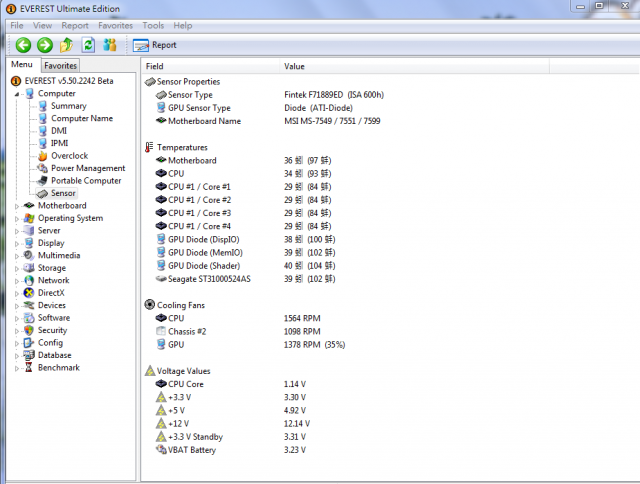Expand the Operating System tree node
The width and height of the screenshot is (640, 484).
[17, 219]
